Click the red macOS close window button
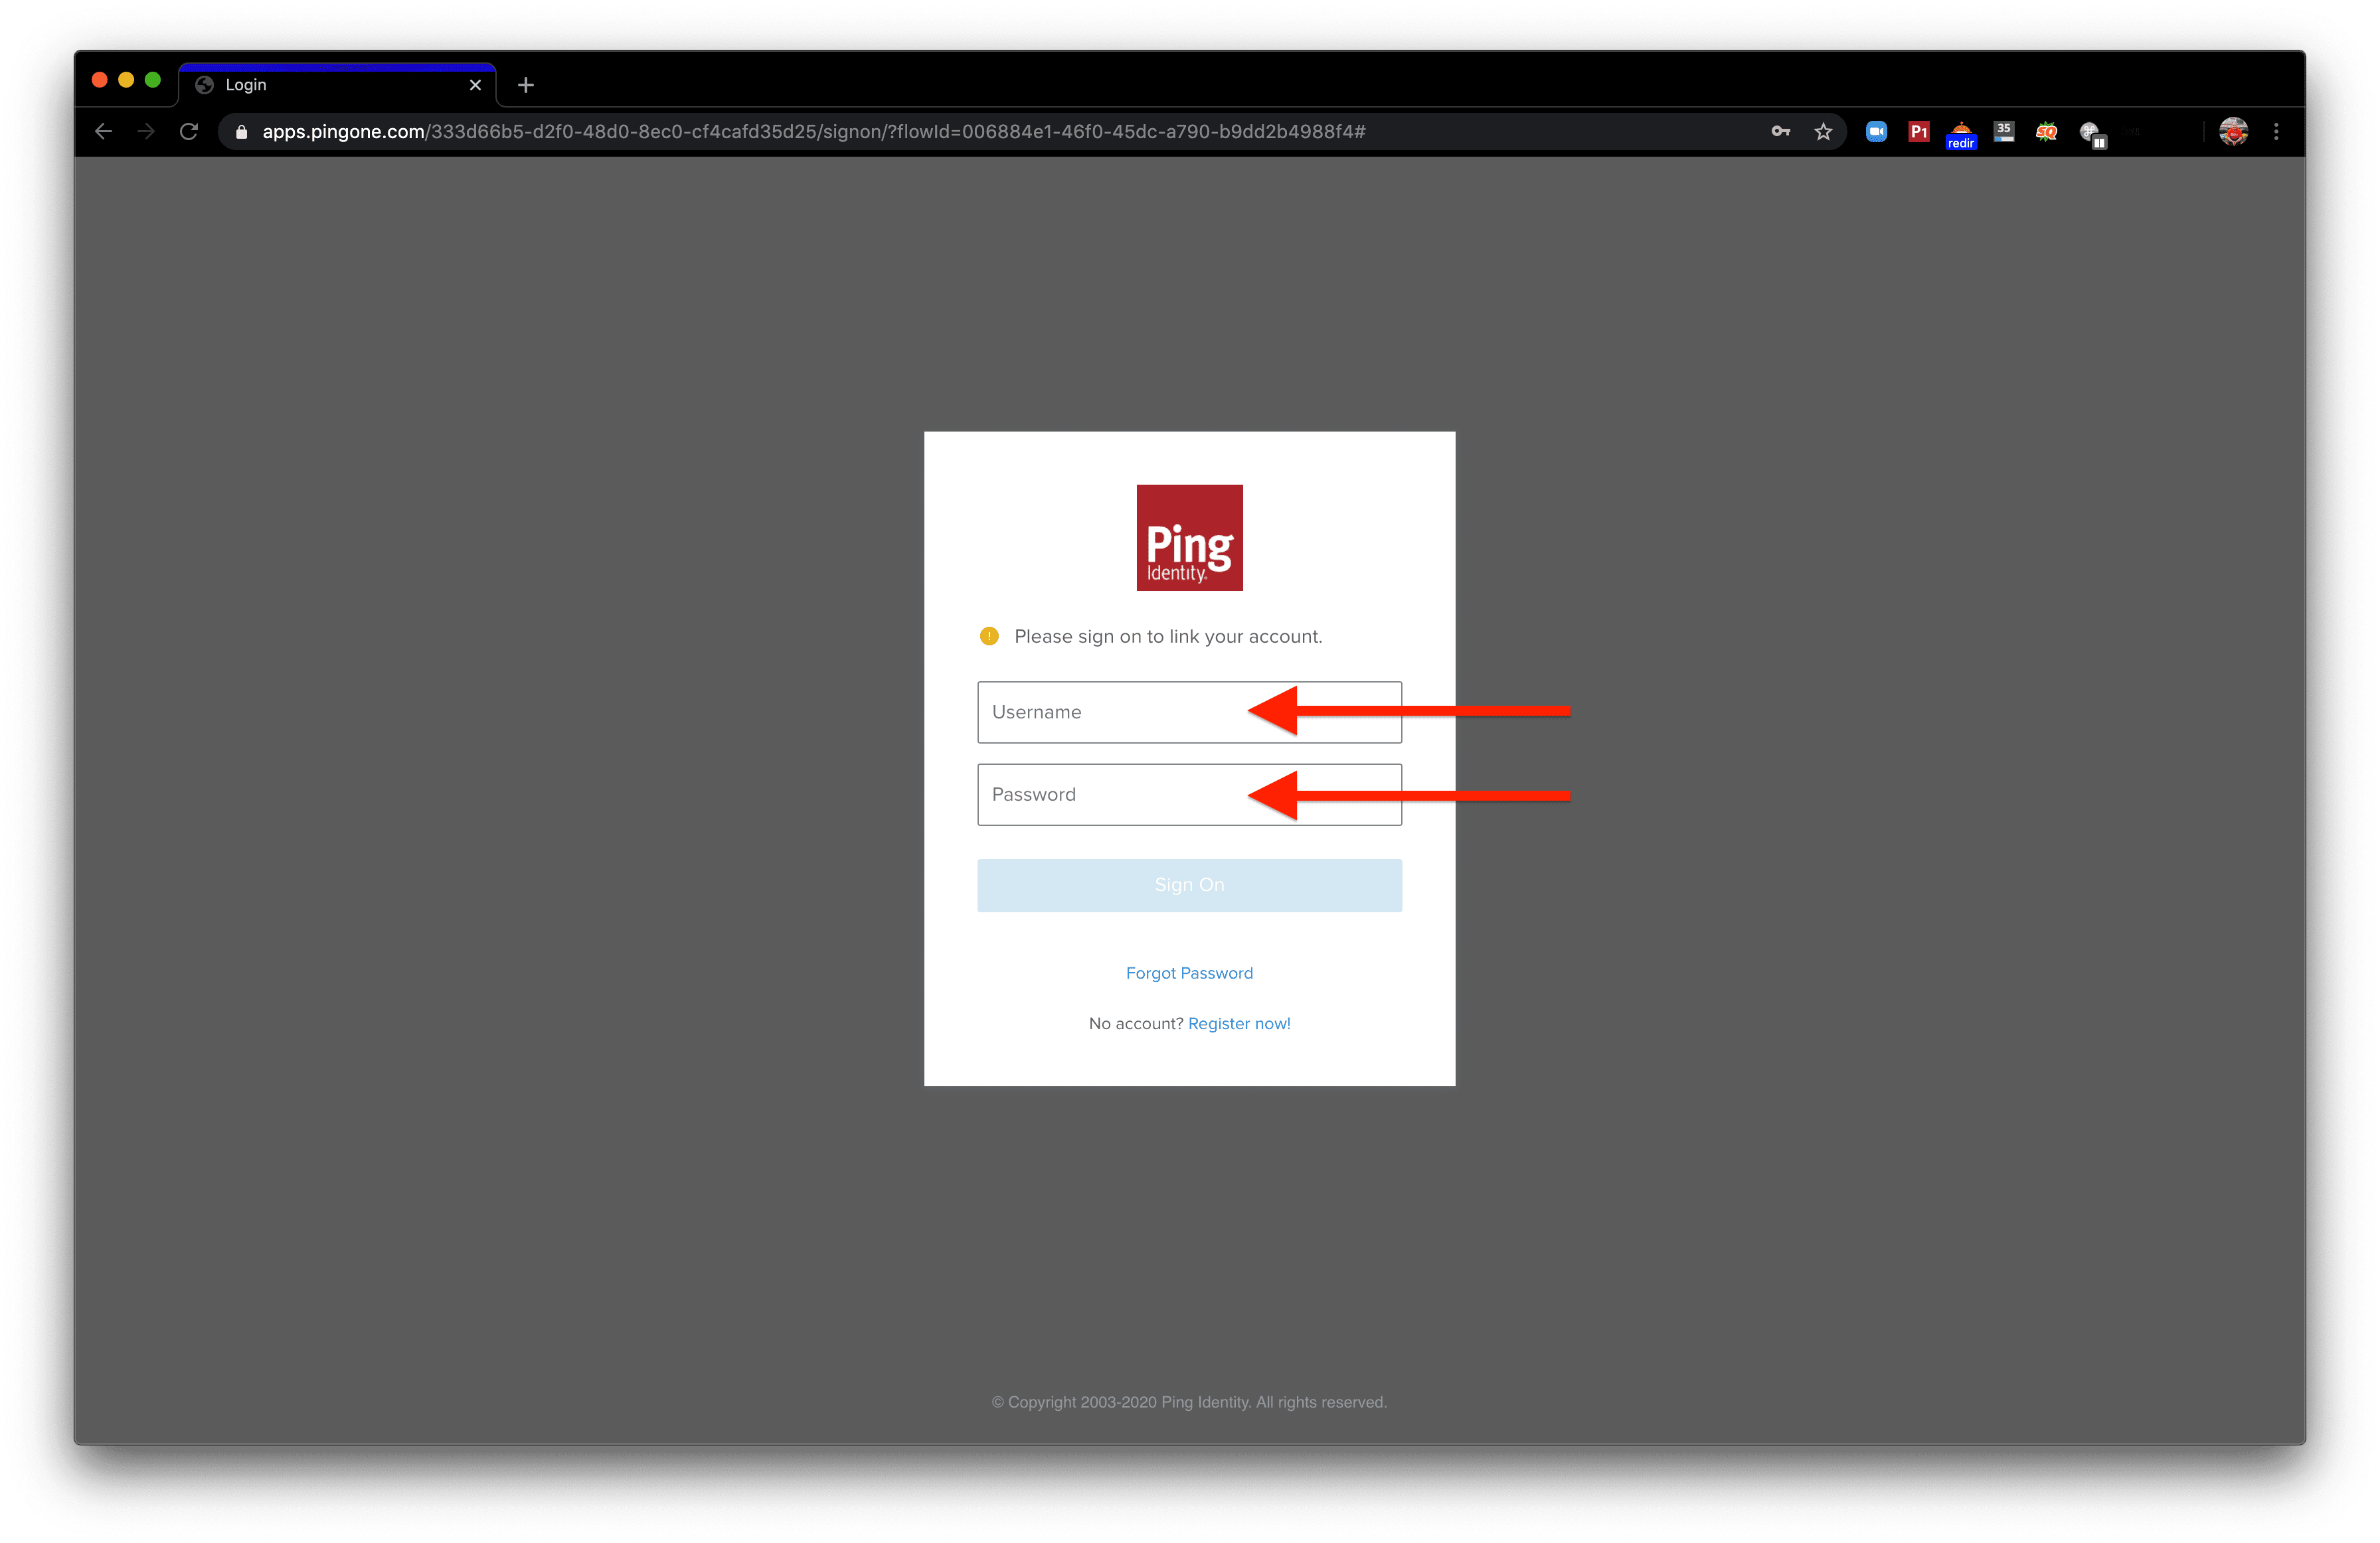 [100, 80]
